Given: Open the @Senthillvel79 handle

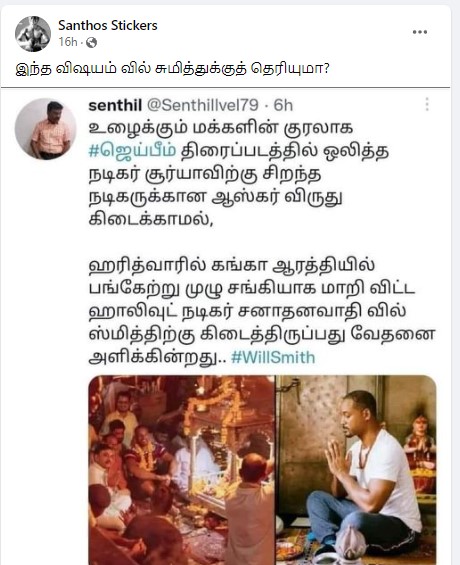Looking at the screenshot, I should tap(202, 106).
